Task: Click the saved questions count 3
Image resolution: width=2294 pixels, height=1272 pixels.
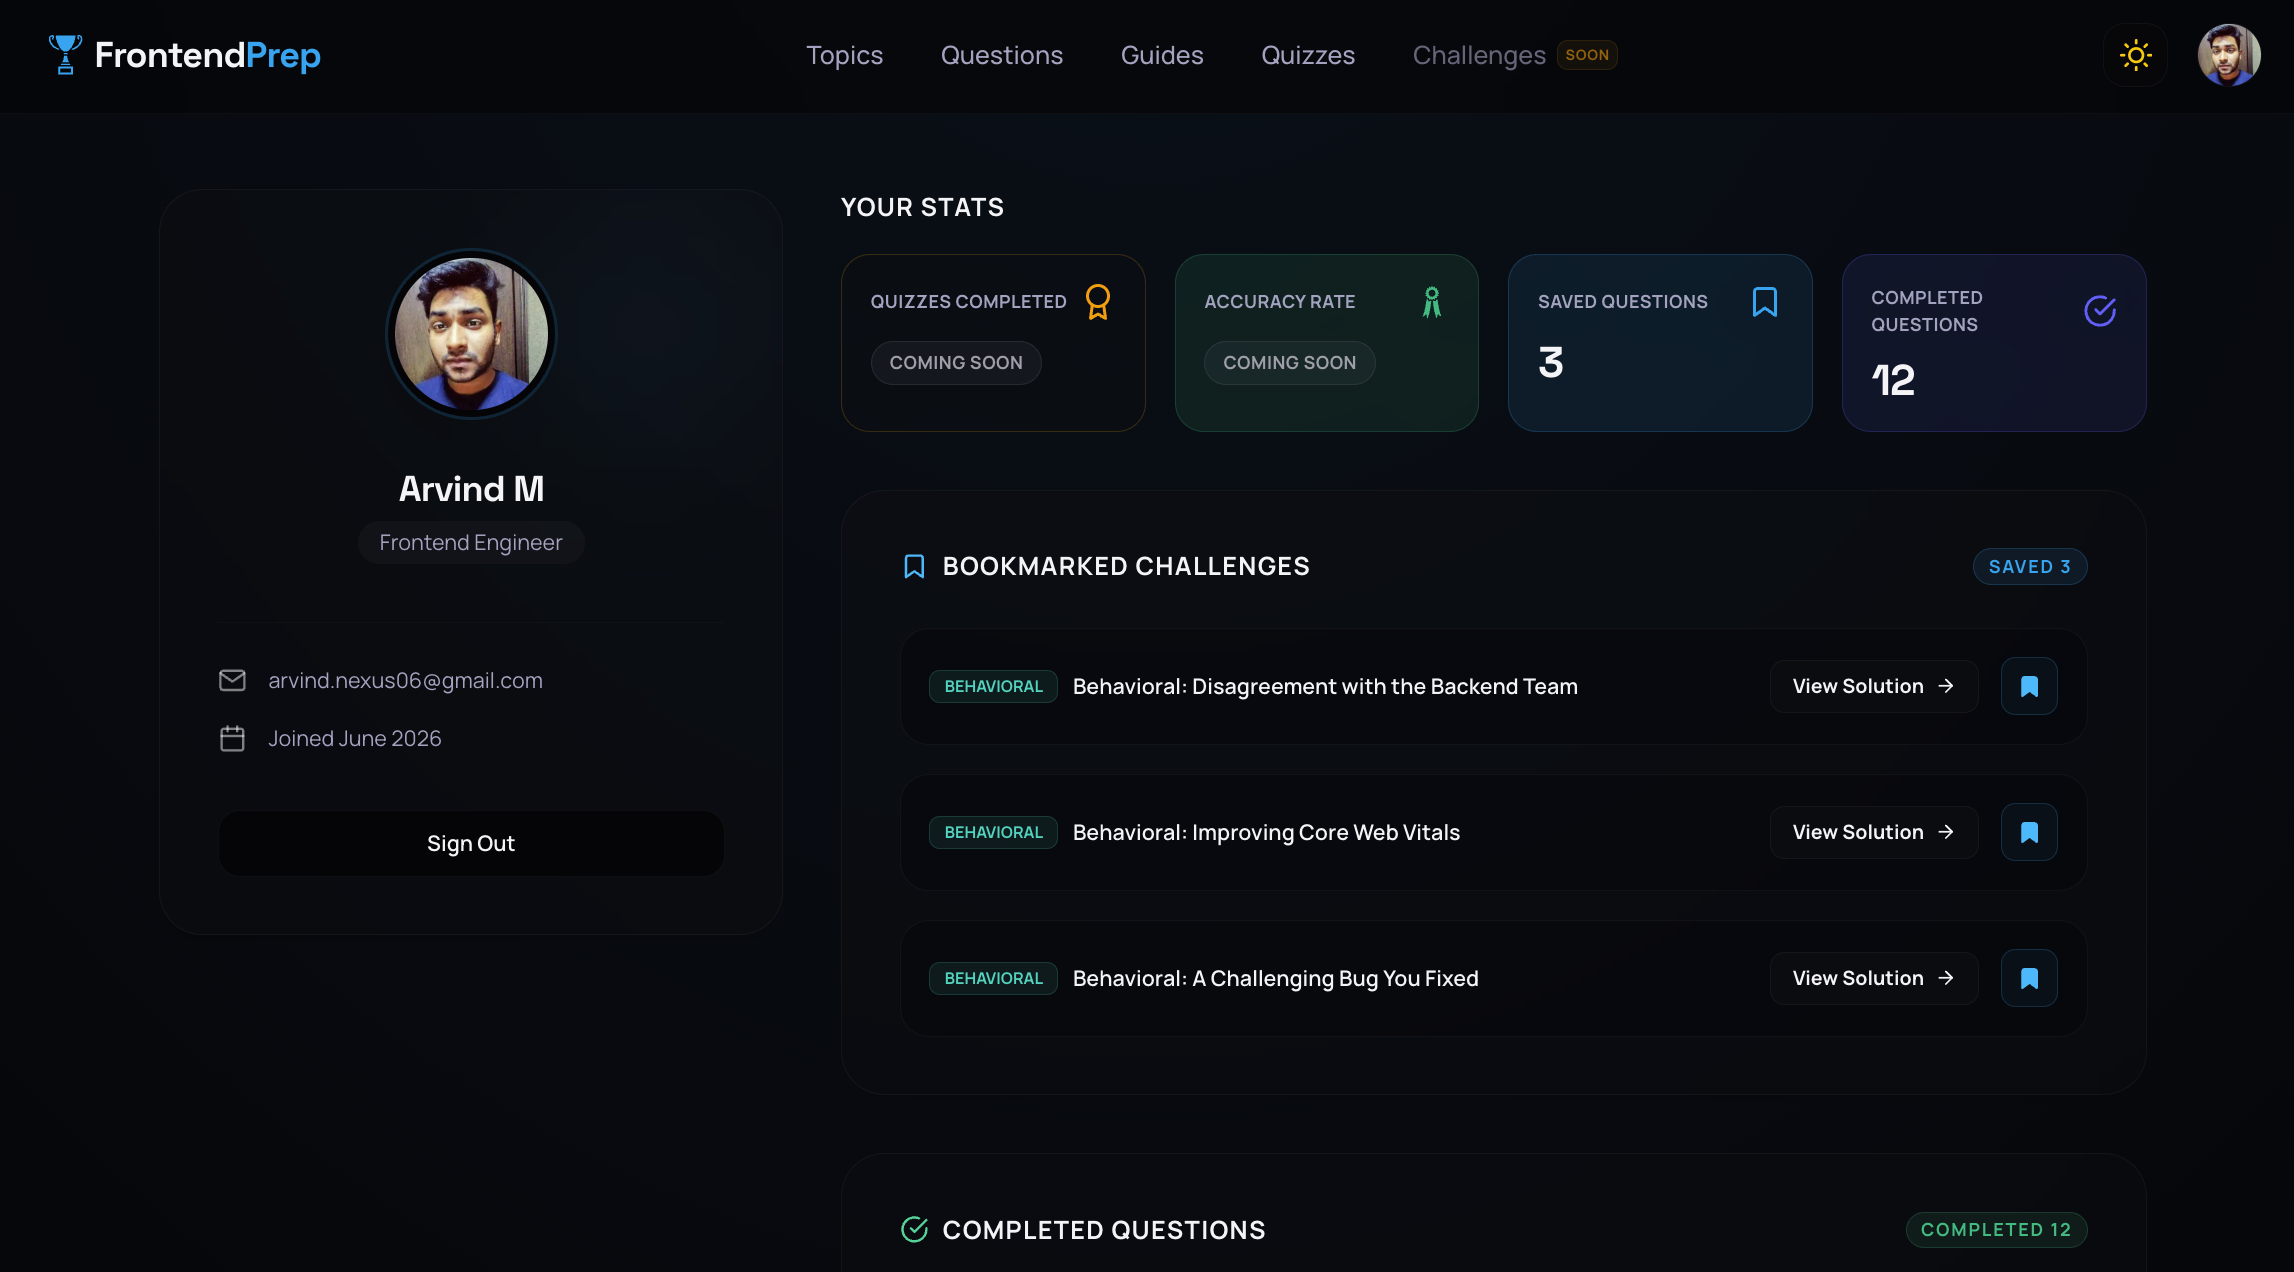Action: [x=1550, y=362]
